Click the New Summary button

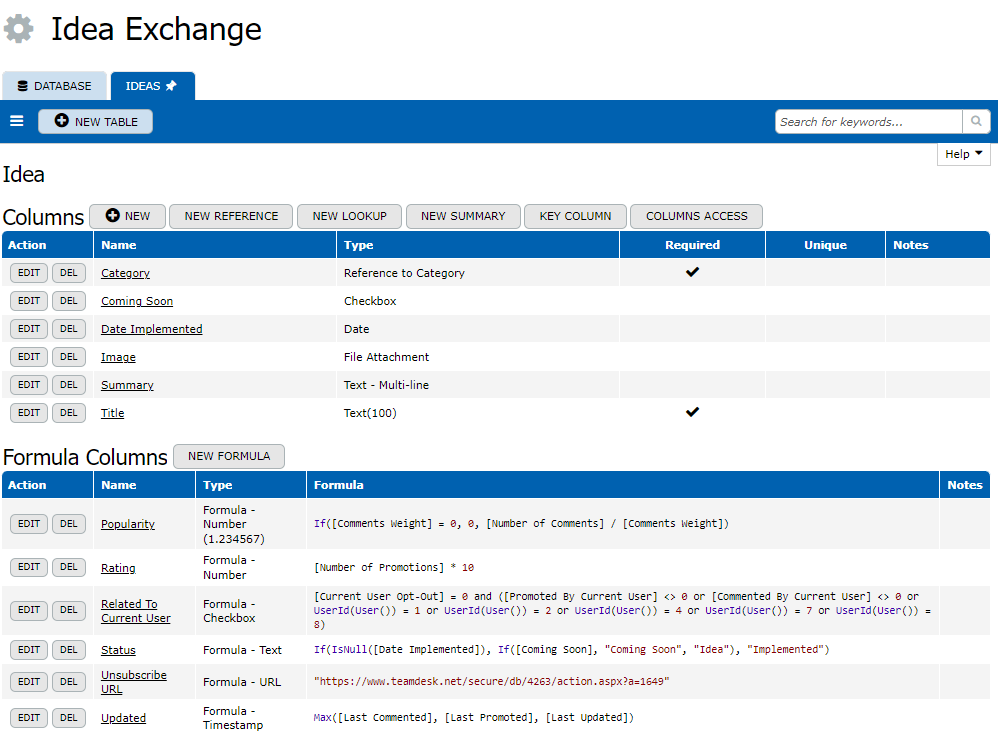tap(463, 216)
